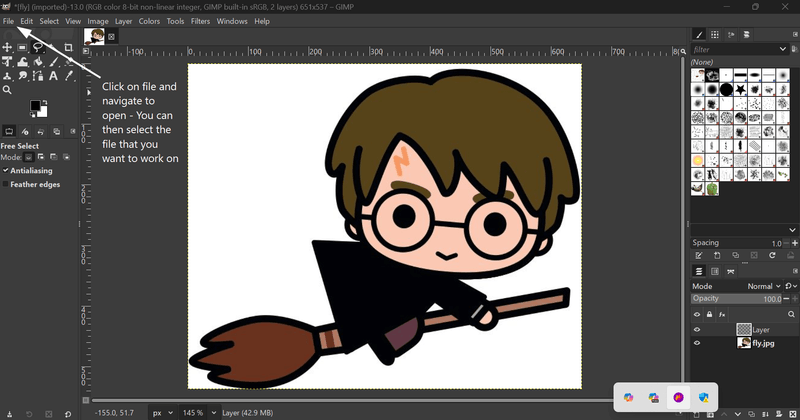This screenshot has height=420, width=800.
Task: Click the swap foreground/background colors arrow
Action: pyautogui.click(x=45, y=103)
